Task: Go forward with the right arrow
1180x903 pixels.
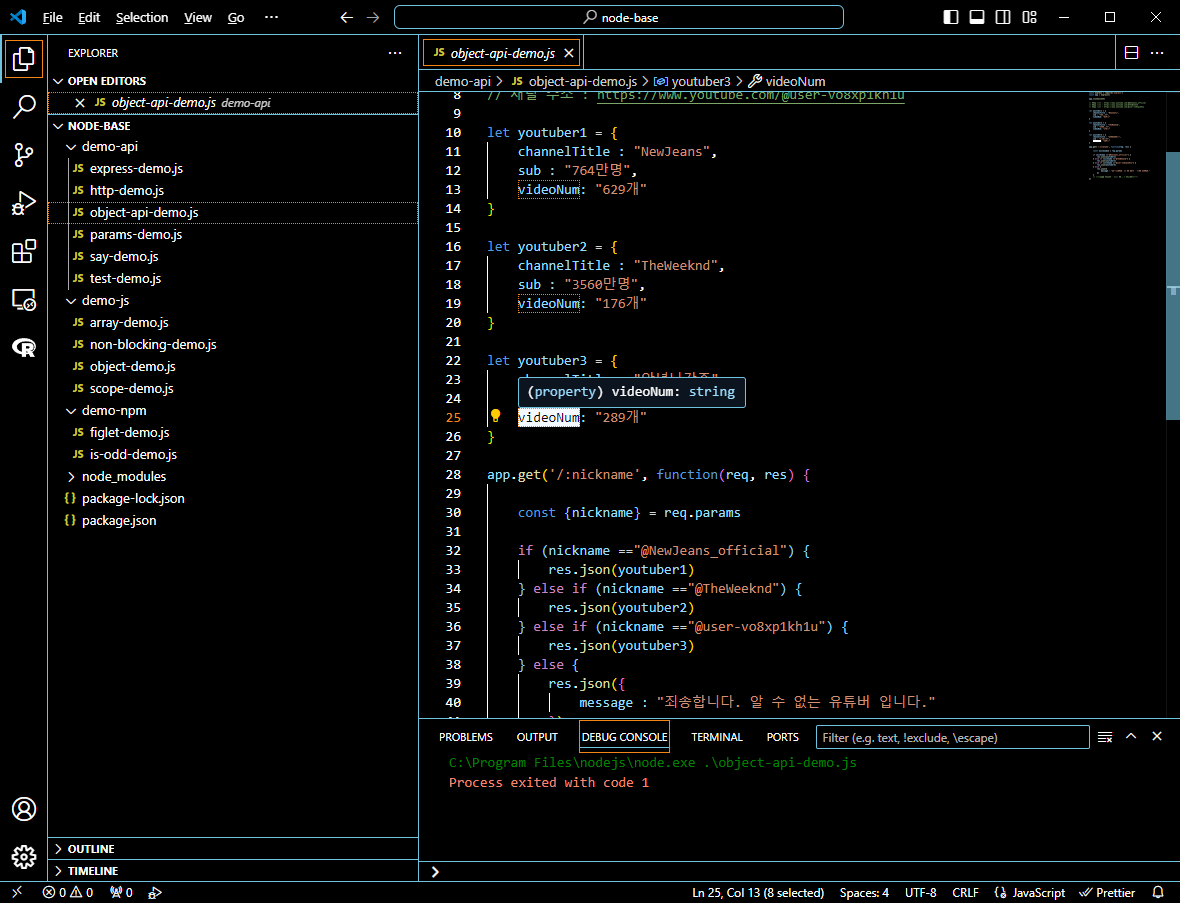Action: (373, 17)
